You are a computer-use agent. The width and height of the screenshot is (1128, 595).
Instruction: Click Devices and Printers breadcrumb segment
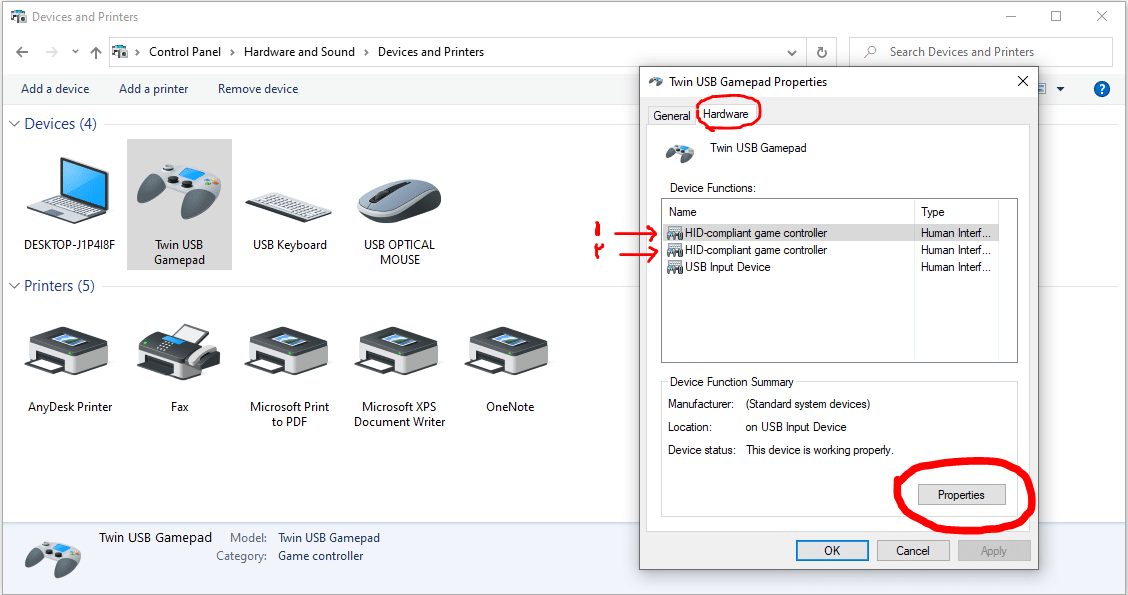point(431,52)
